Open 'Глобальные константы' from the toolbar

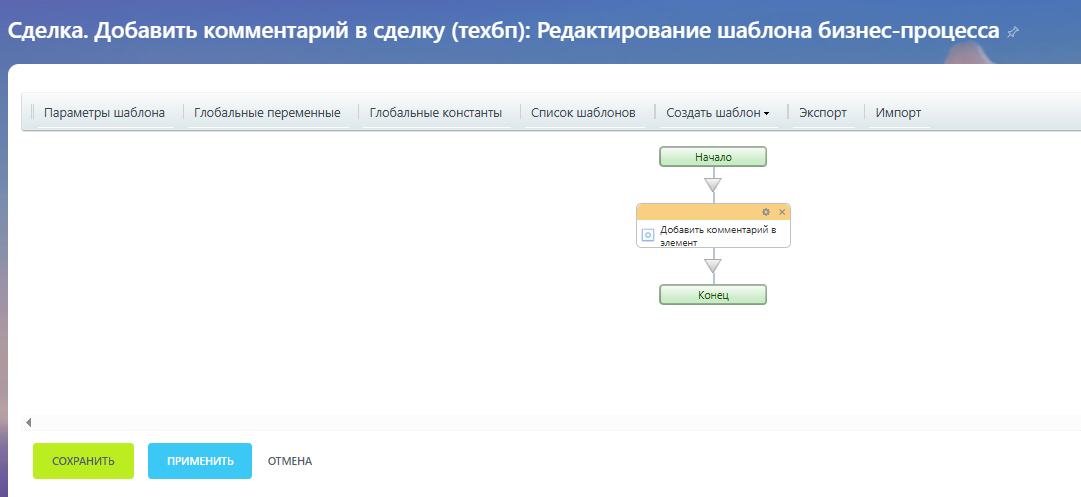(x=435, y=113)
